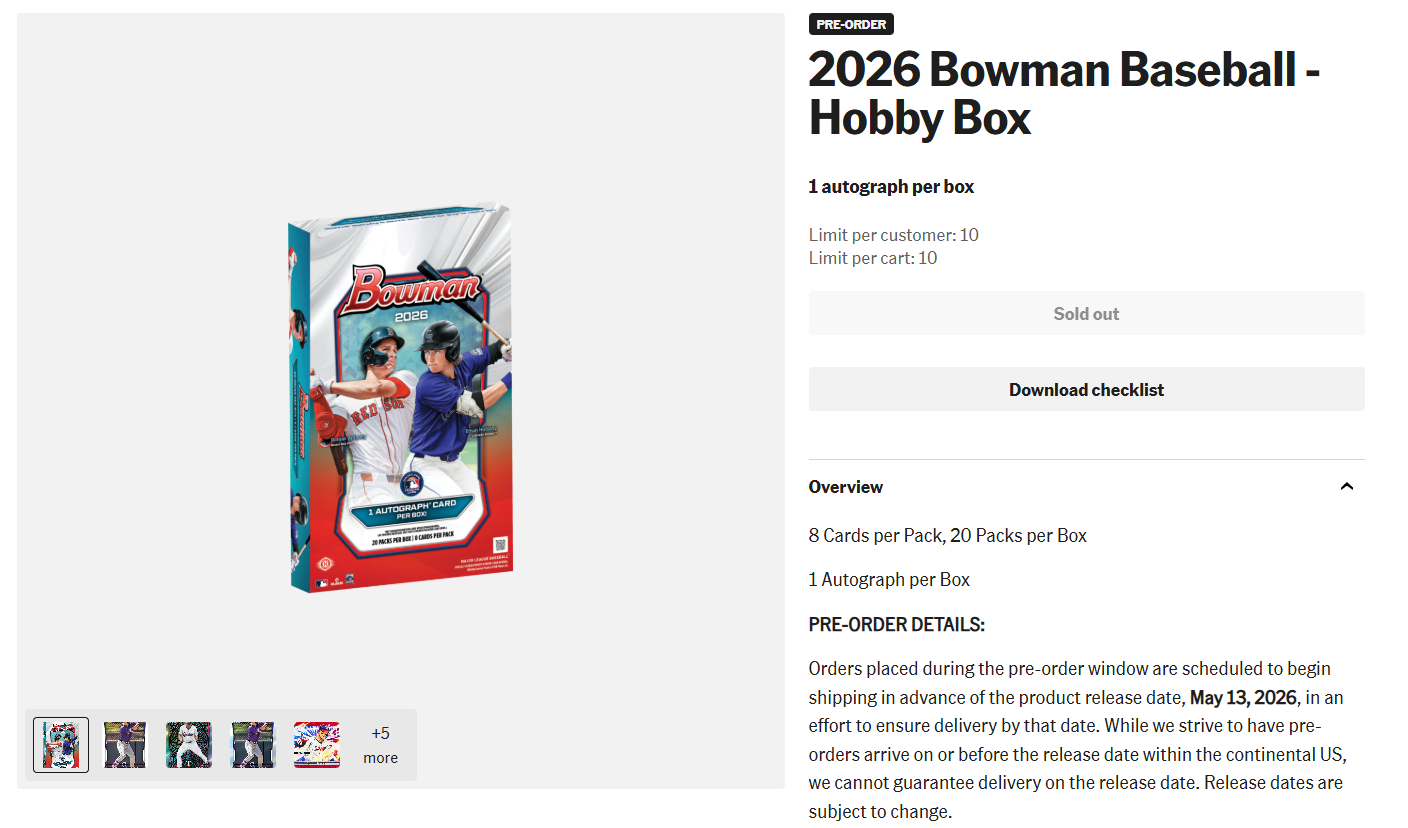View the white-uniform patterned card thumbnail
The height and width of the screenshot is (828, 1408).
189,745
